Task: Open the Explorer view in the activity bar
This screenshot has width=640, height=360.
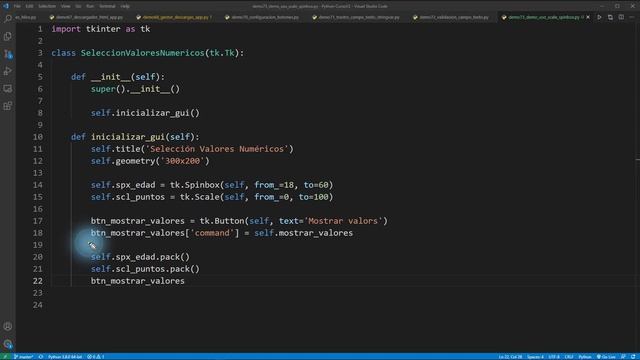Action: (8, 36)
